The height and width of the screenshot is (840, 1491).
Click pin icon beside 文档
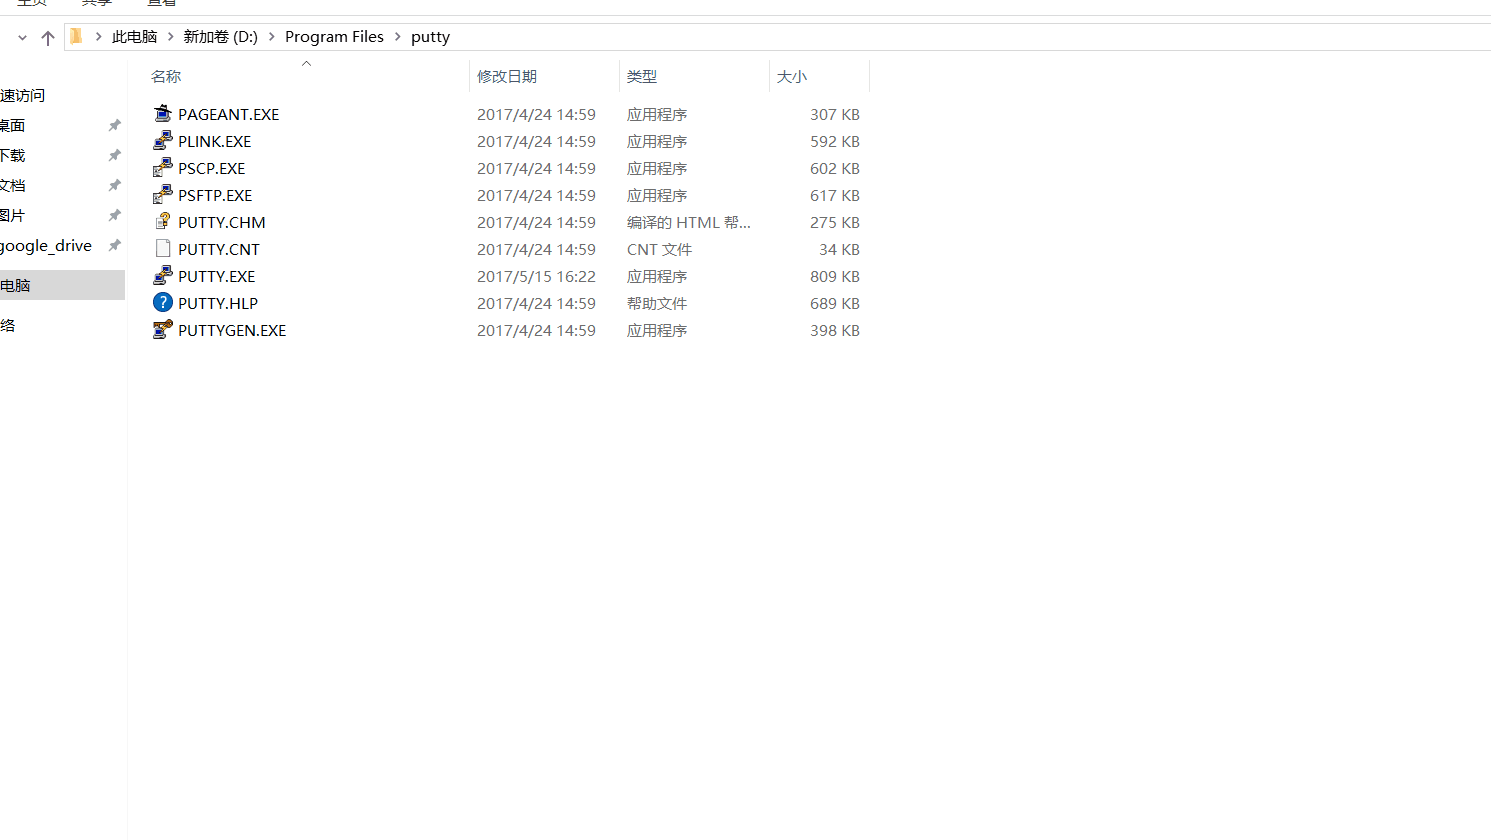point(114,185)
